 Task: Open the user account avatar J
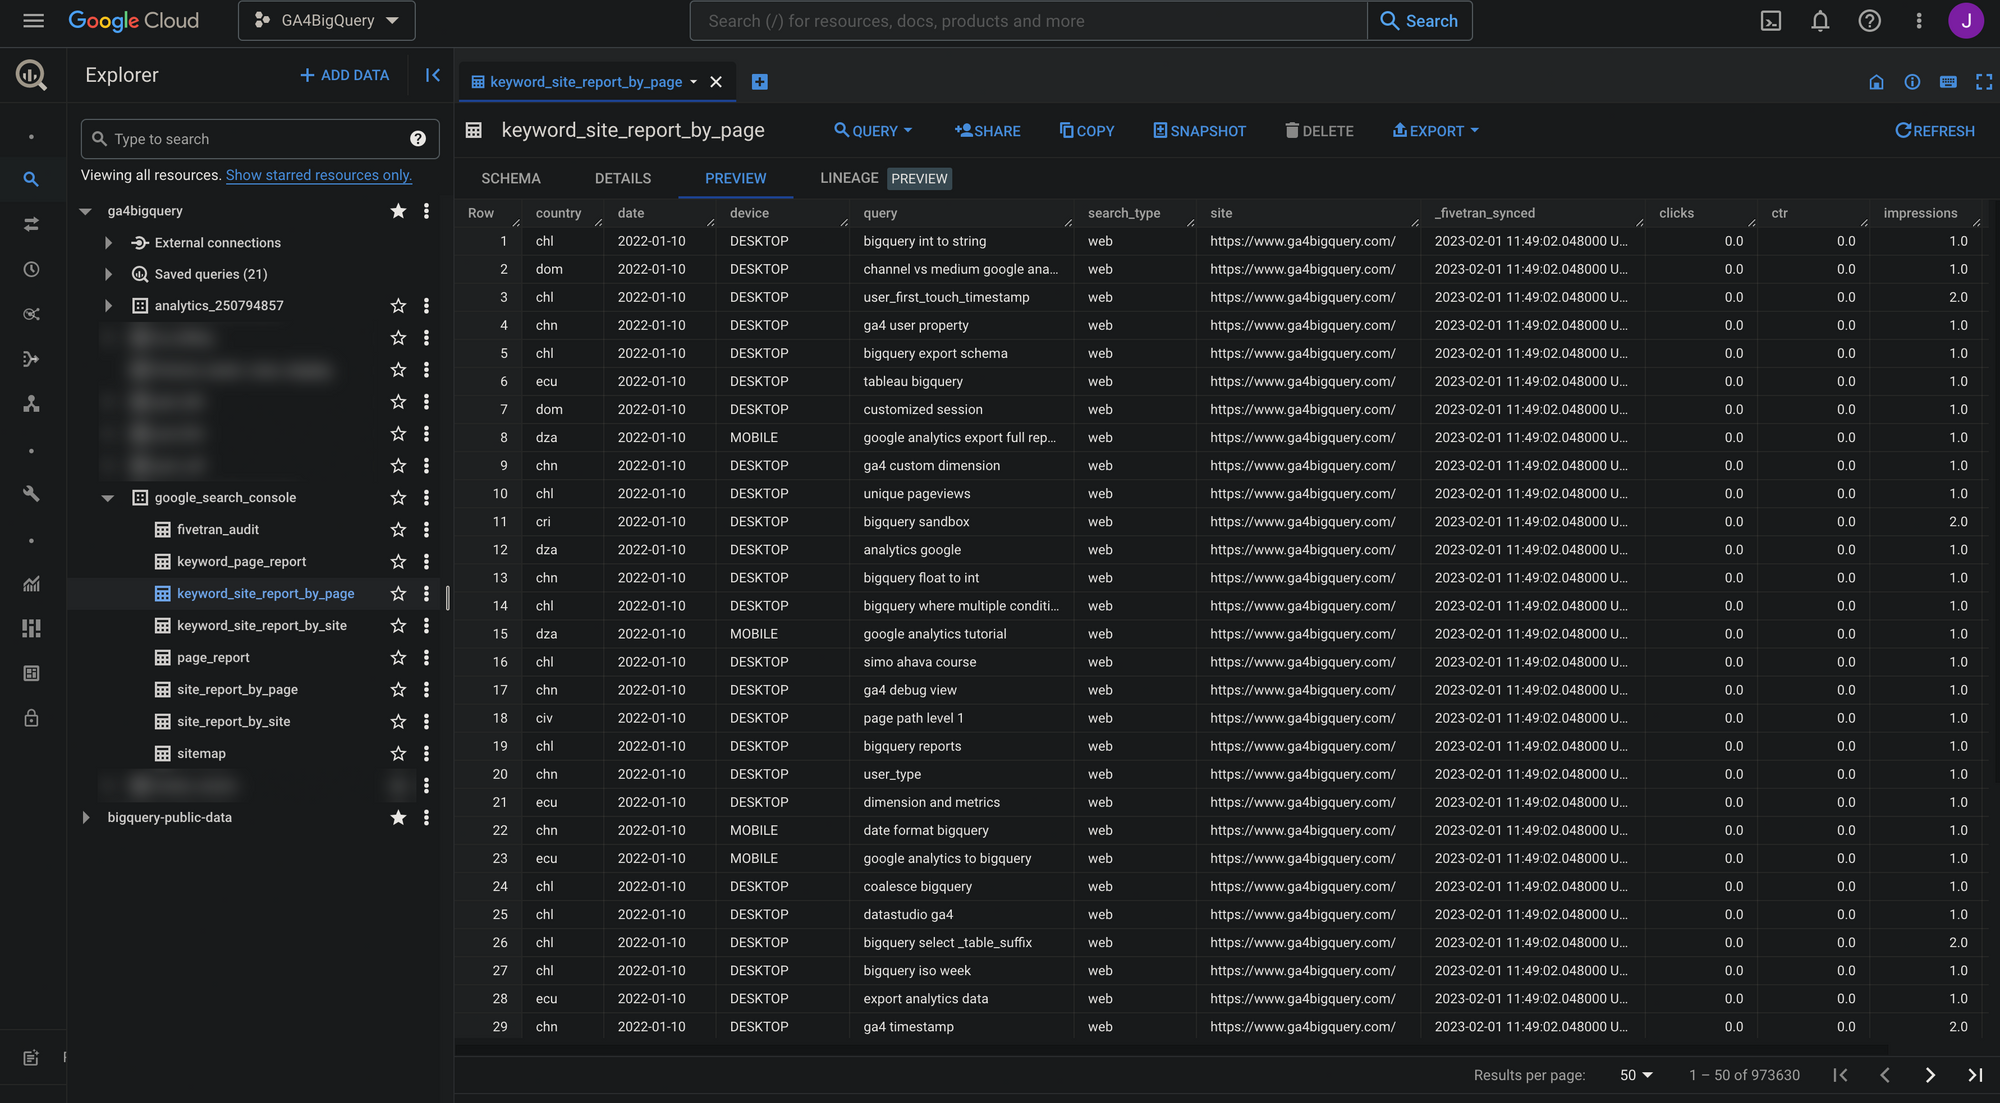coord(1966,21)
